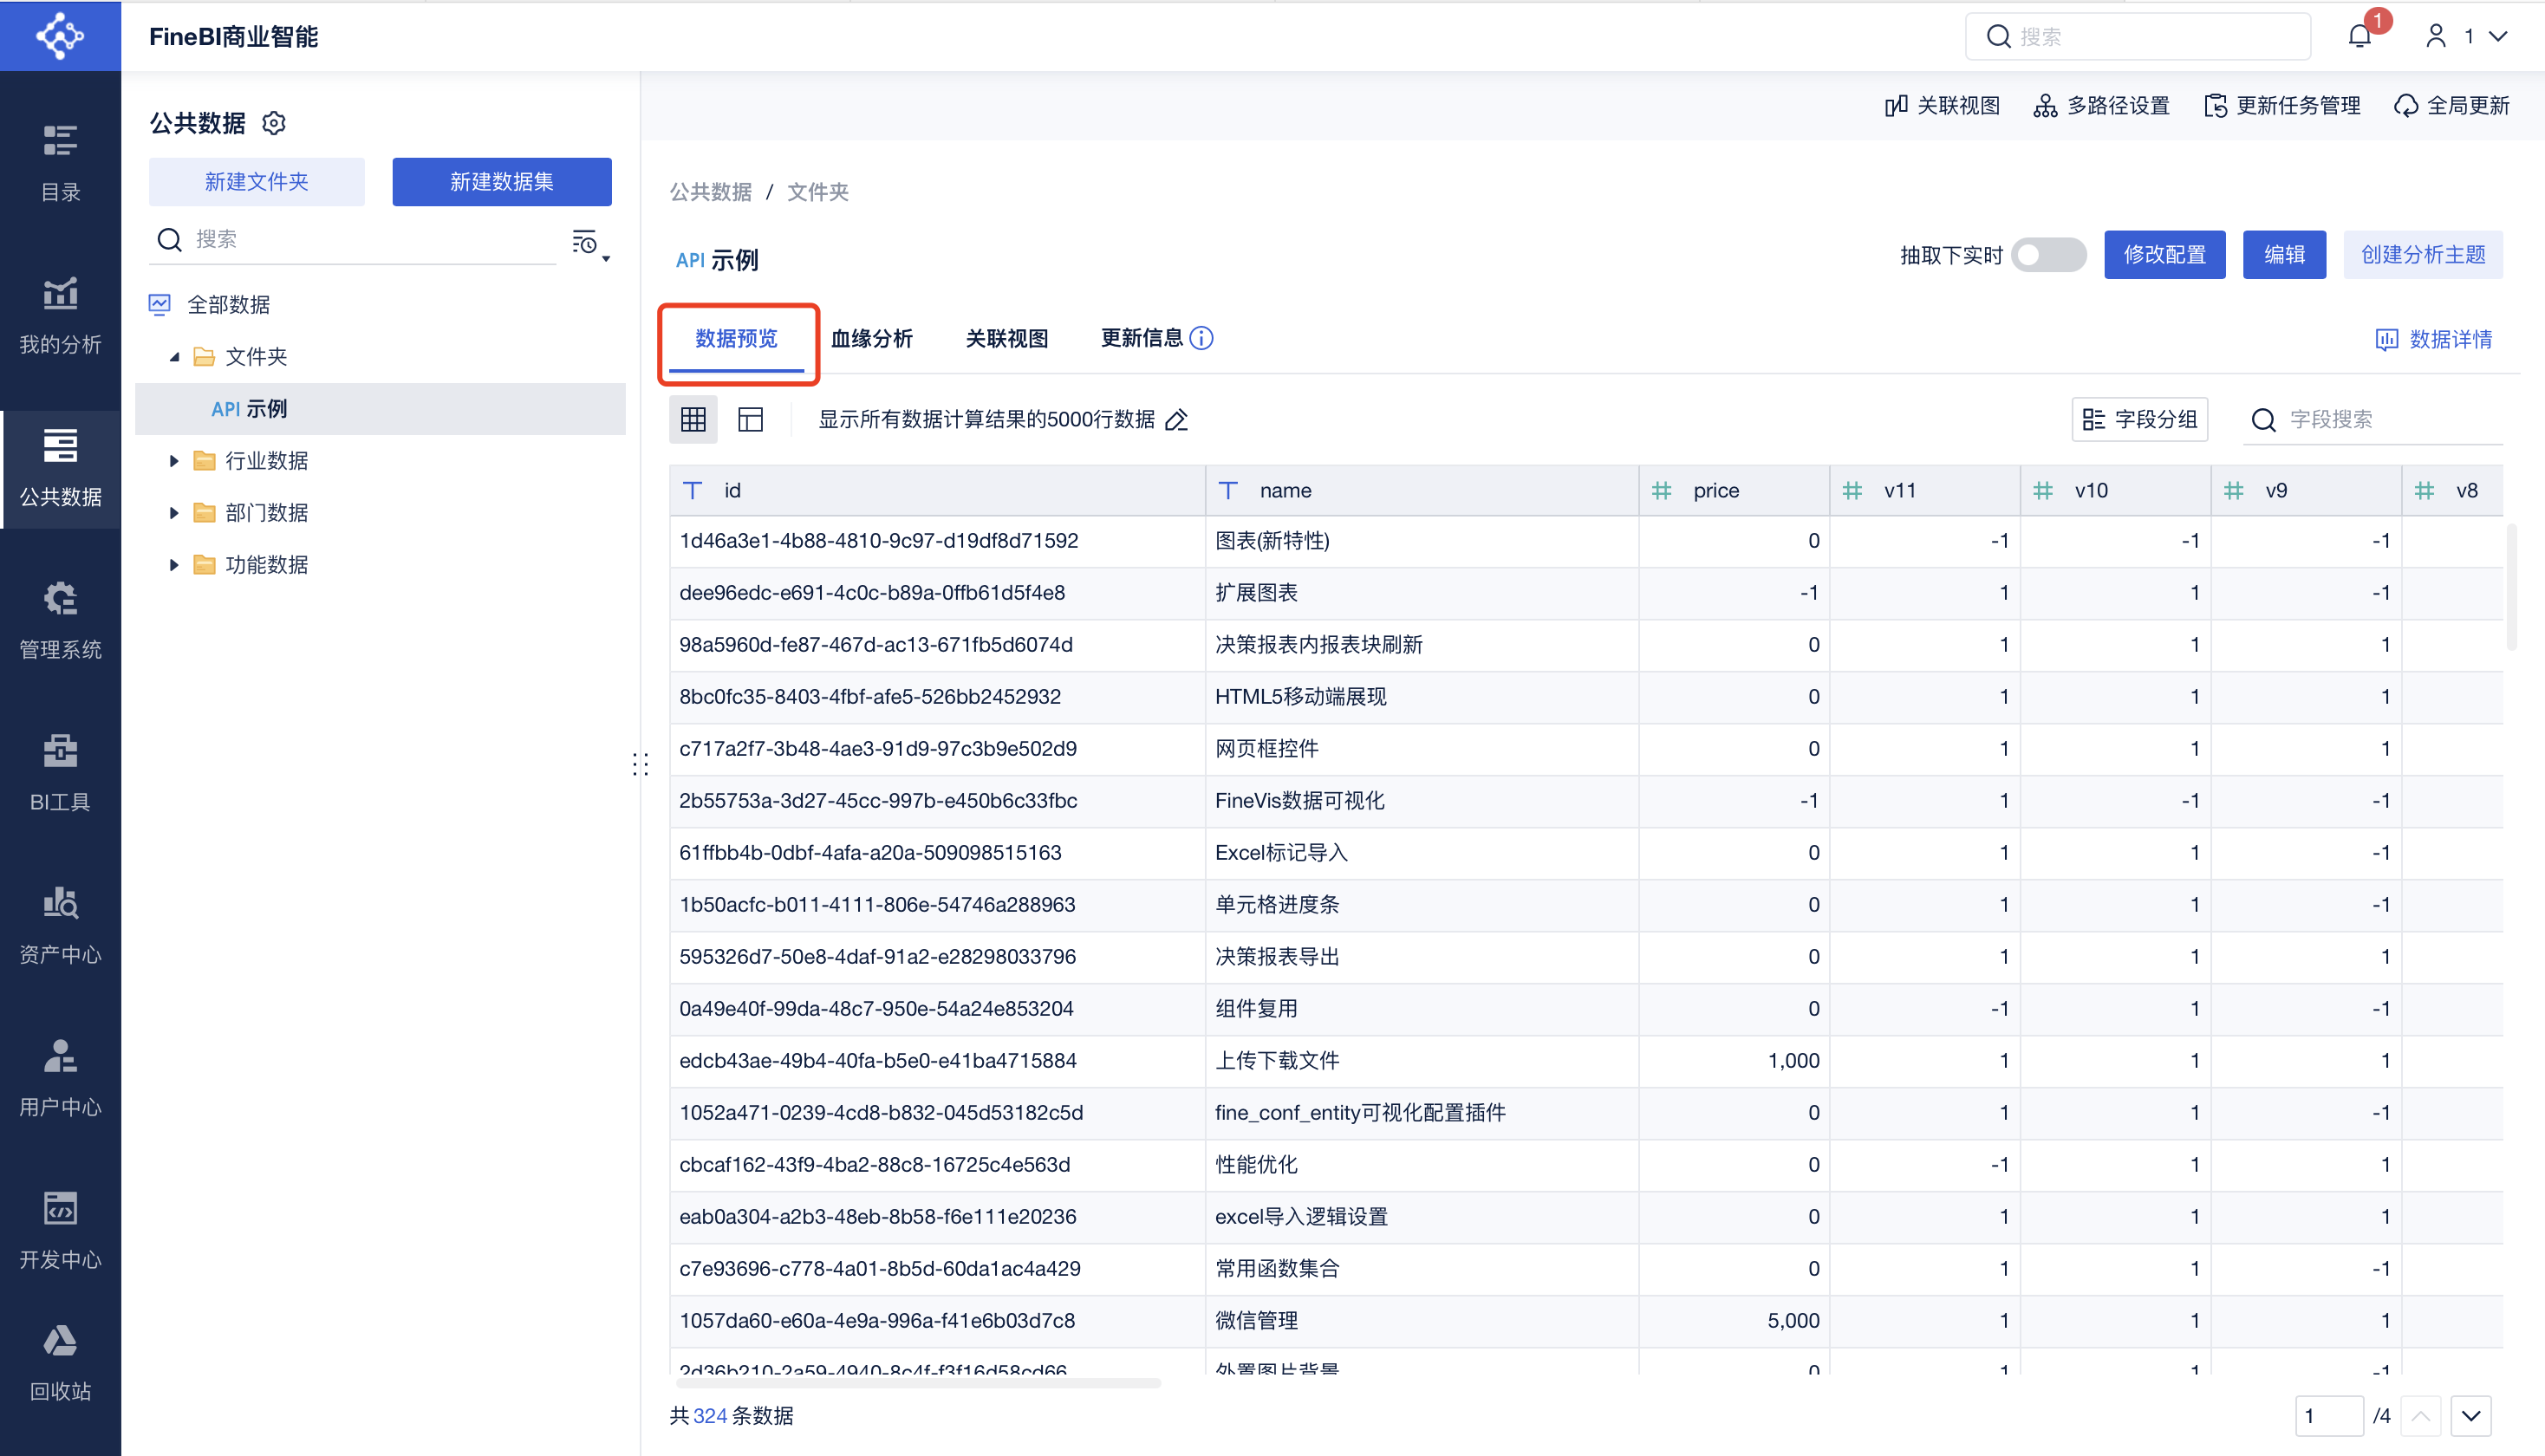Switch to grid table view icon

click(x=693, y=419)
